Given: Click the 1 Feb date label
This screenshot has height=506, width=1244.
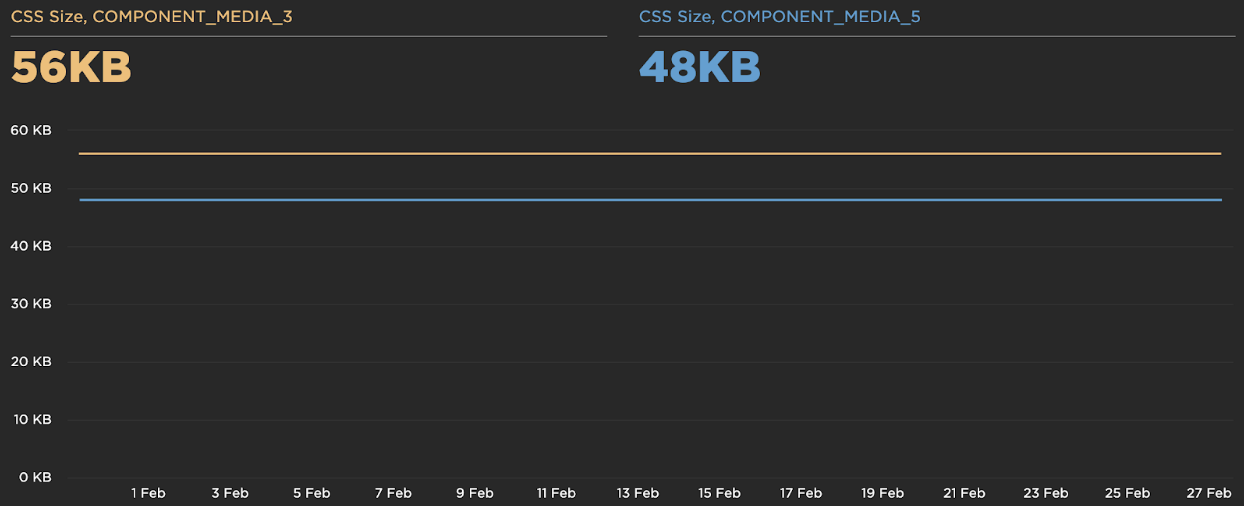Looking at the screenshot, I should [148, 493].
